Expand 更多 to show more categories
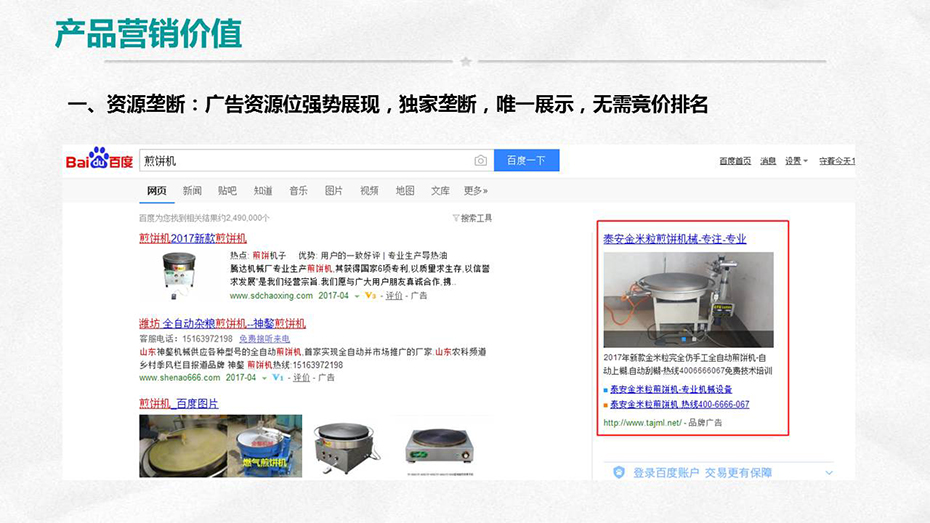This screenshot has width=930, height=523. click(475, 191)
